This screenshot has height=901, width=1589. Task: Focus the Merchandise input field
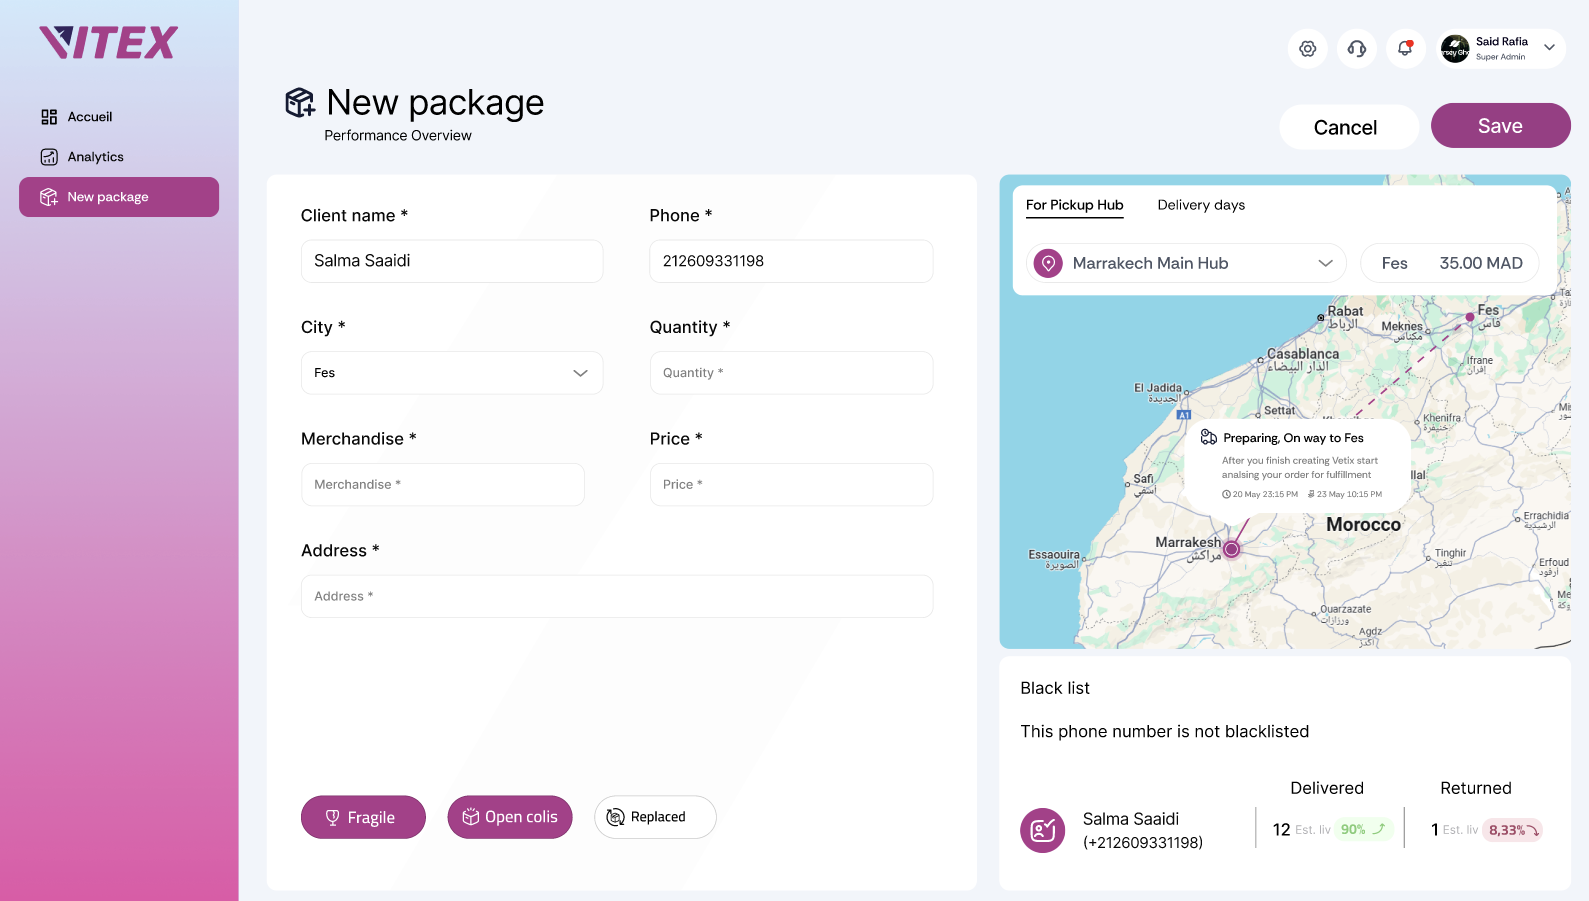(x=443, y=485)
